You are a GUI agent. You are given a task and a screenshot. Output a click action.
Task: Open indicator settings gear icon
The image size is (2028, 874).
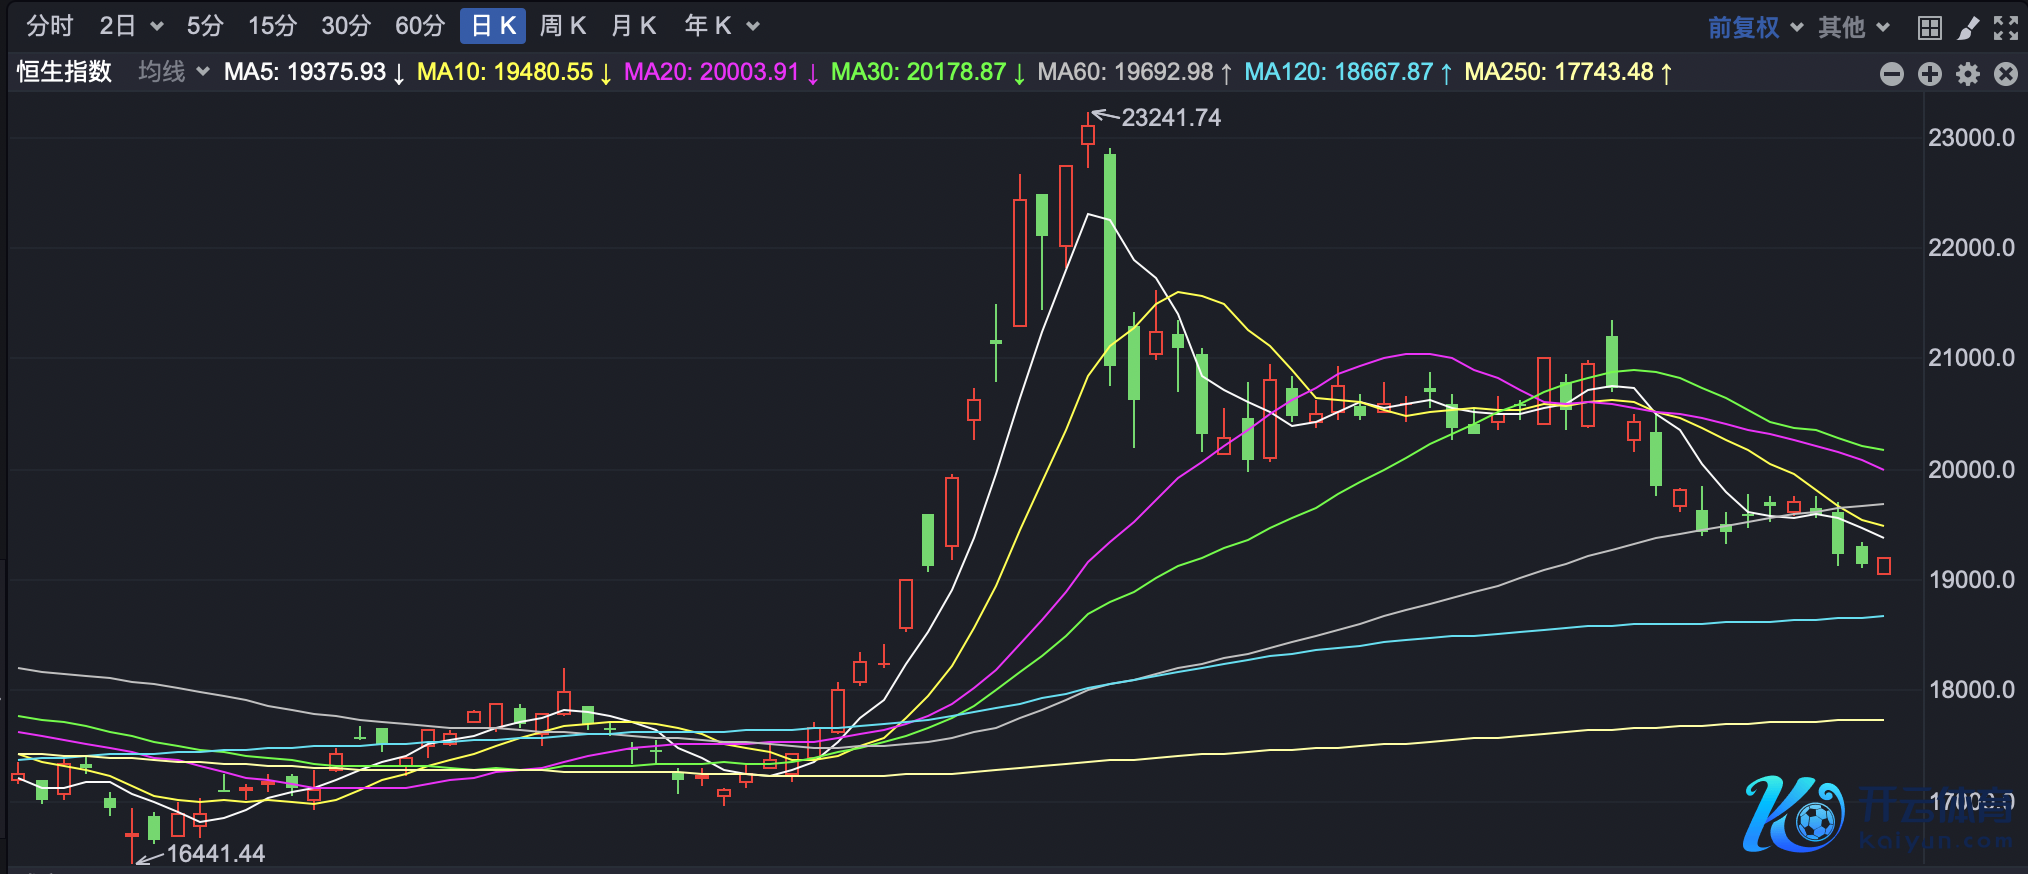point(1967,74)
